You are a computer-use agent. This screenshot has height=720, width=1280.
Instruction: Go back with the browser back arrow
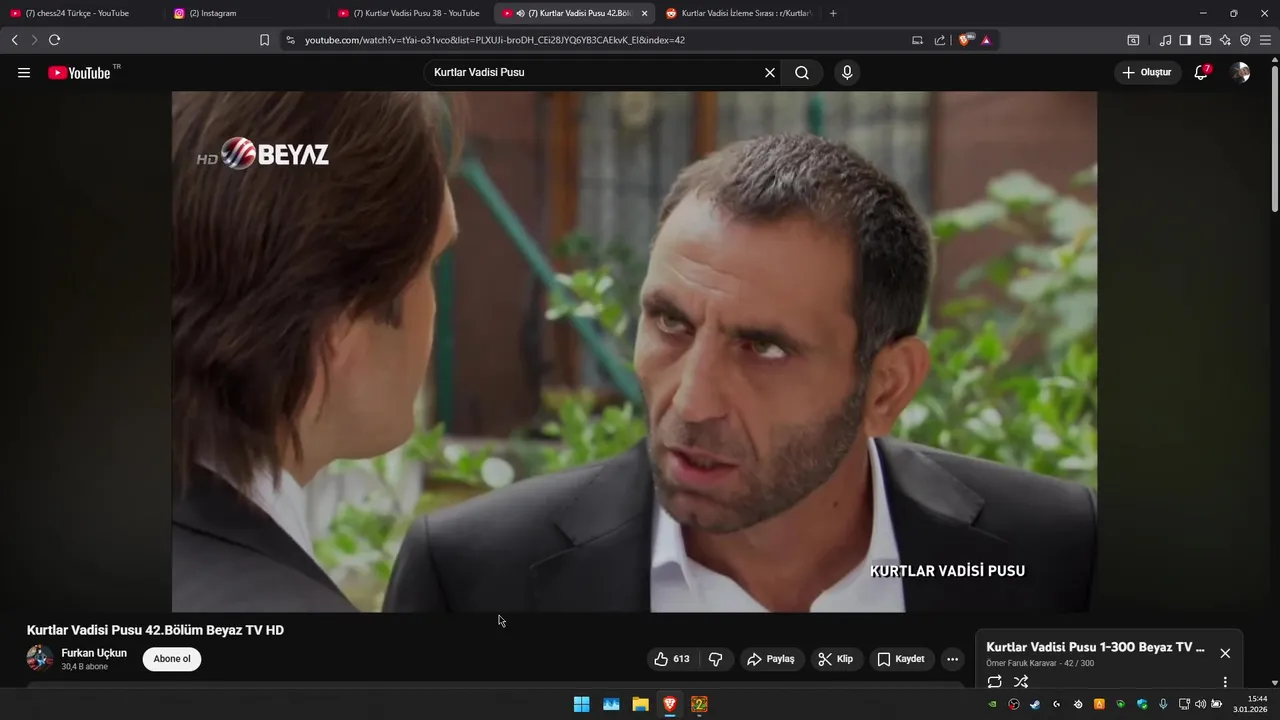(15, 40)
